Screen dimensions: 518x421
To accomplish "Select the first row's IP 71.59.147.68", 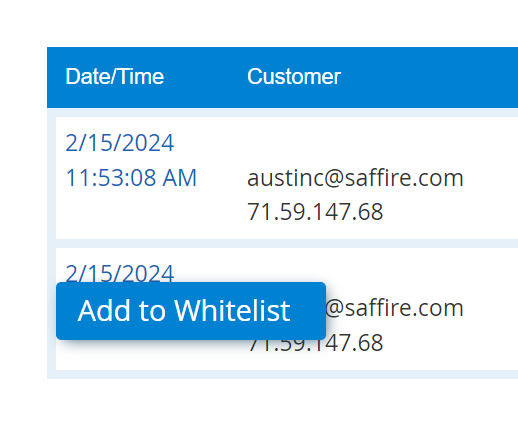I will [x=315, y=212].
